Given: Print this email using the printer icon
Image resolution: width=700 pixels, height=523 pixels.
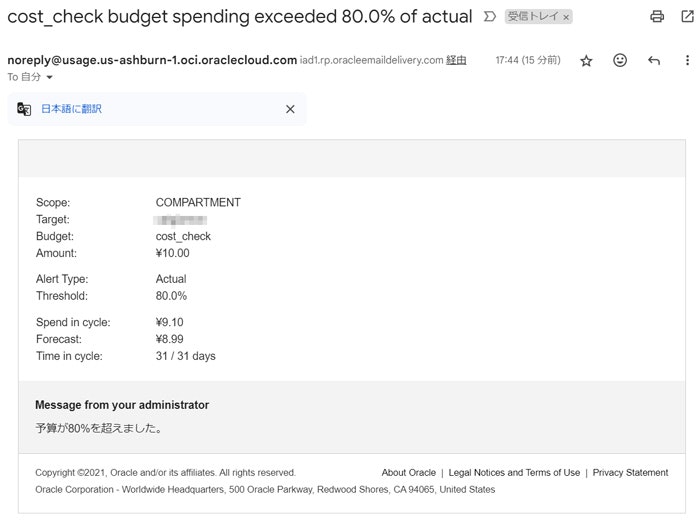Looking at the screenshot, I should pyautogui.click(x=657, y=16).
